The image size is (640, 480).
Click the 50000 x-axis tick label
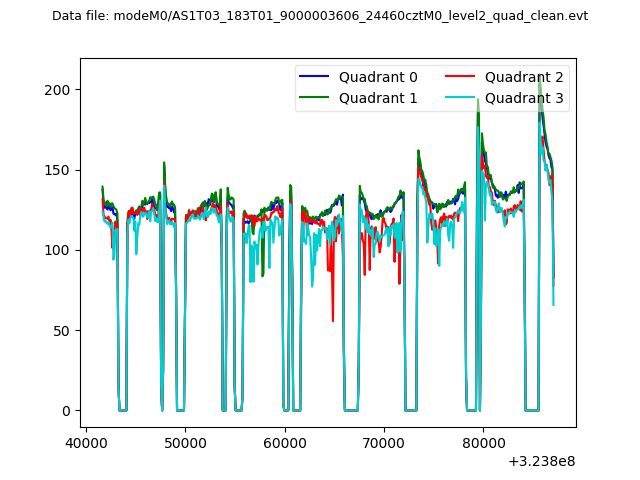(x=185, y=442)
